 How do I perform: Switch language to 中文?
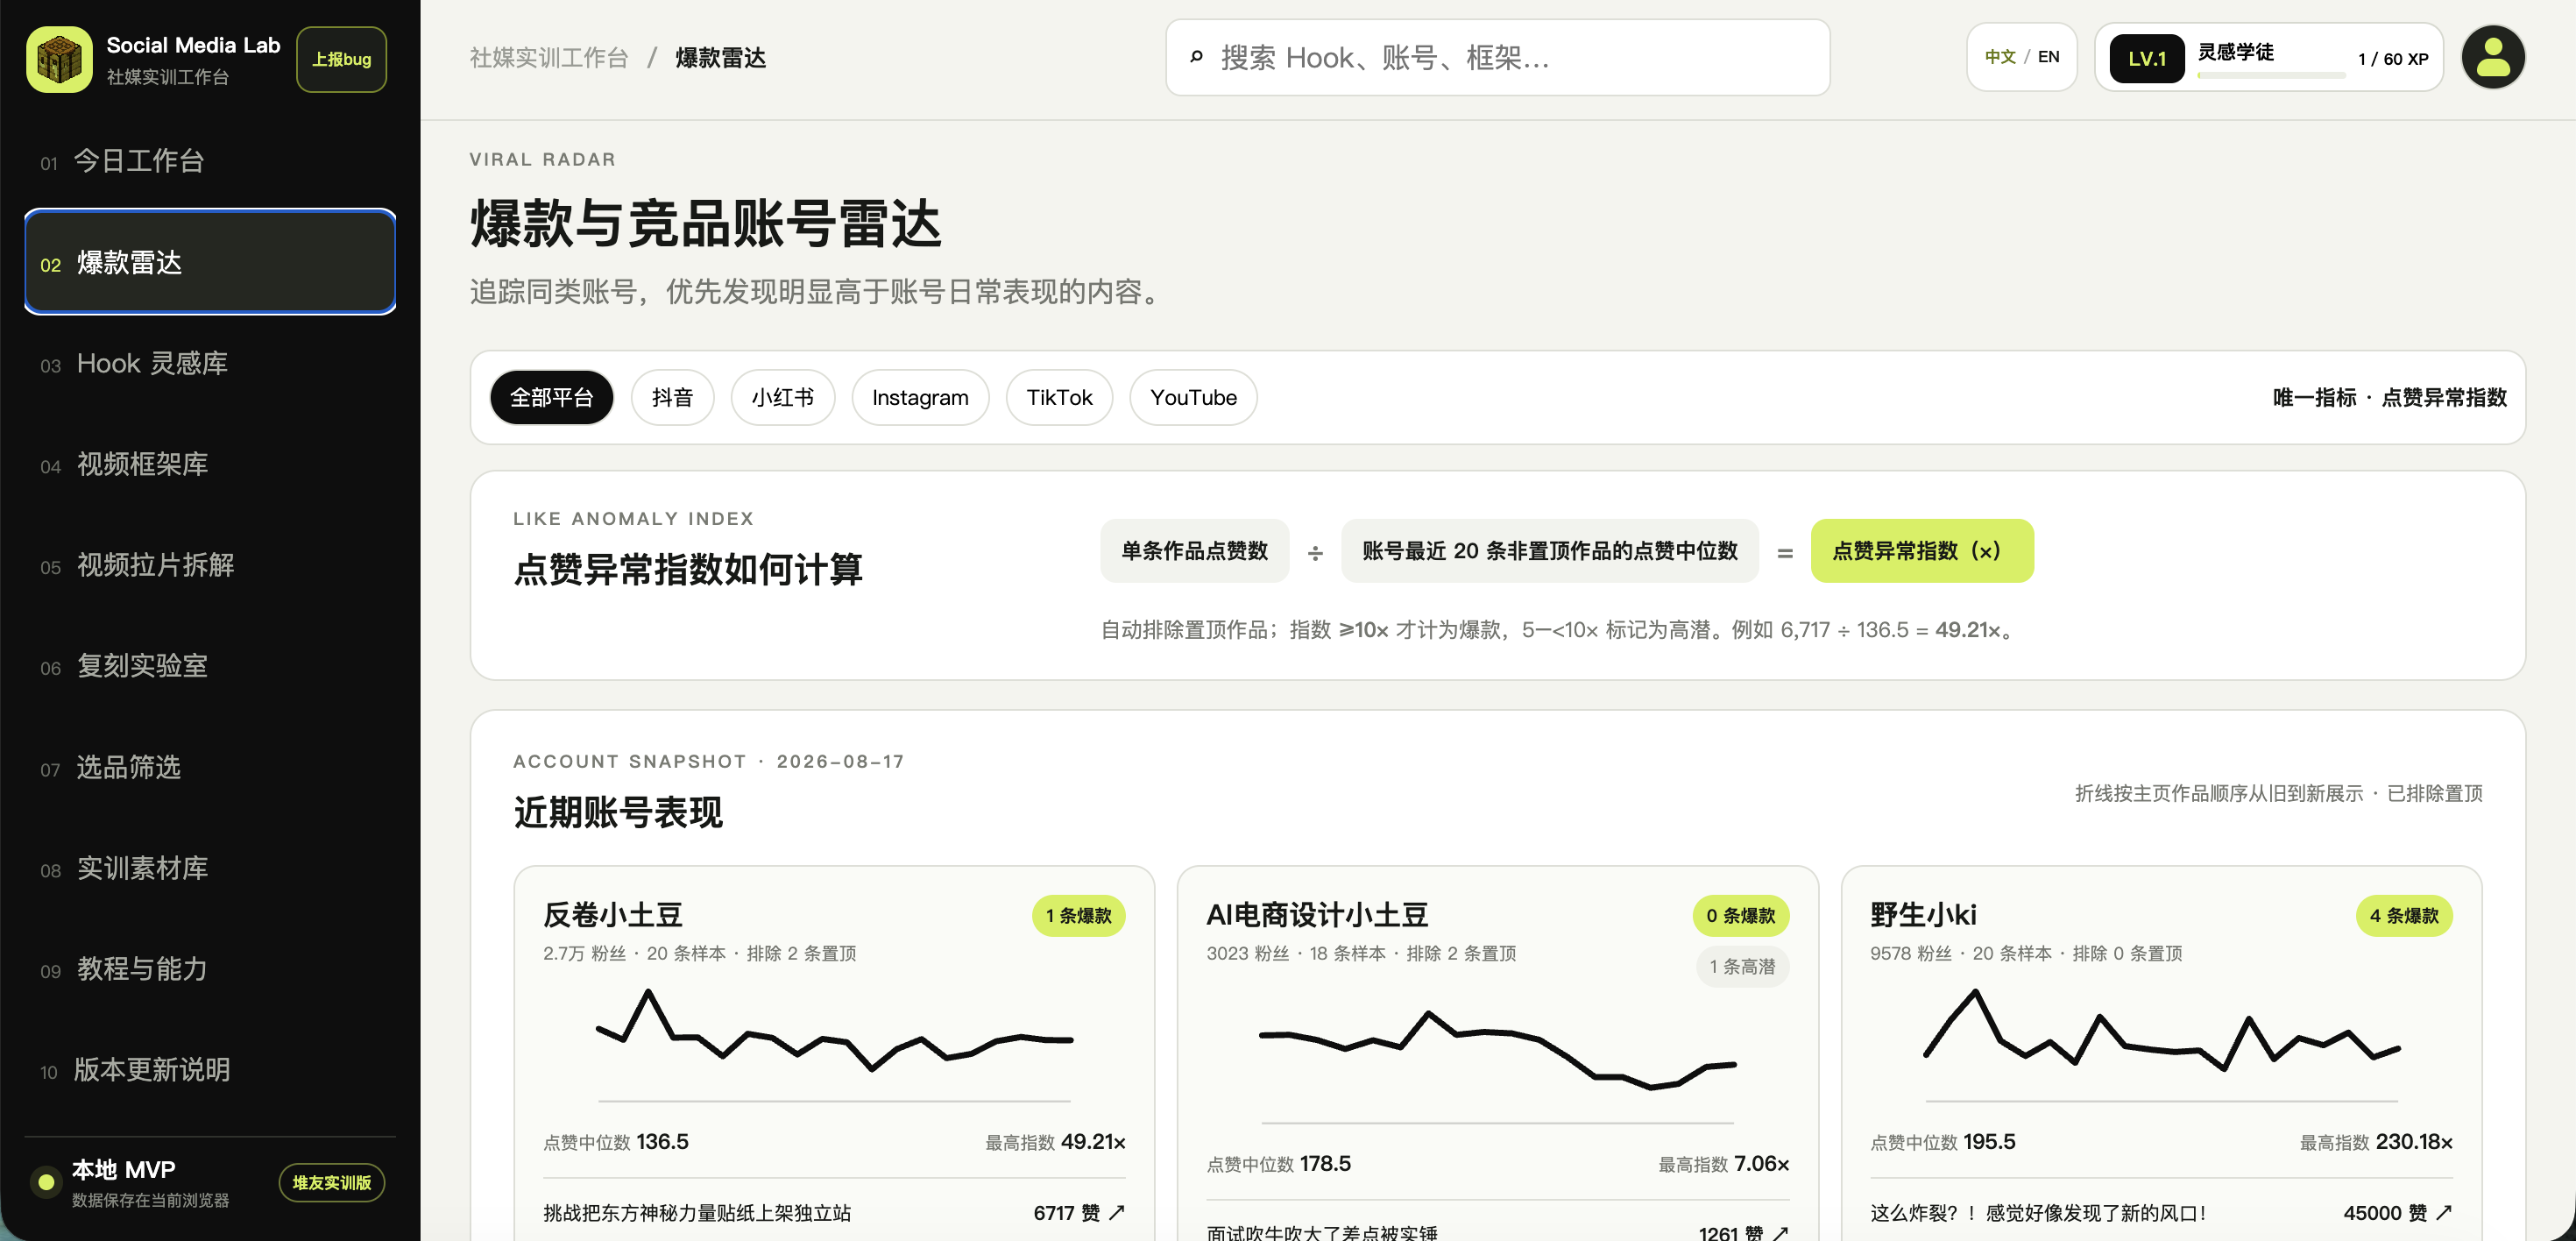tap(2000, 57)
